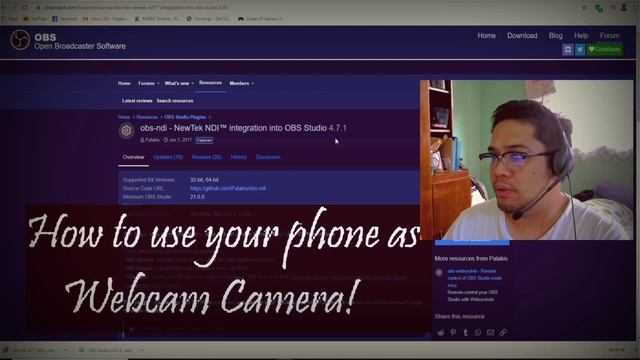640x360 pixels.
Task: Click the '21.0.0' minimum version text
Action: coord(197,197)
